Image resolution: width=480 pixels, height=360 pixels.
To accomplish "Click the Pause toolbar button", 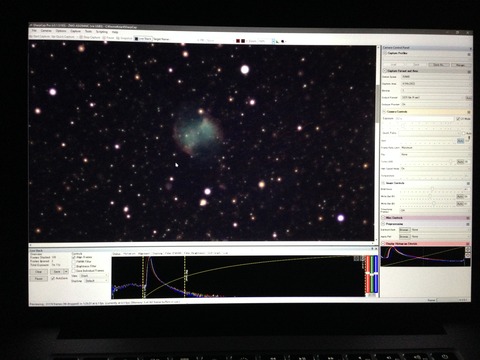I will 108,38.
